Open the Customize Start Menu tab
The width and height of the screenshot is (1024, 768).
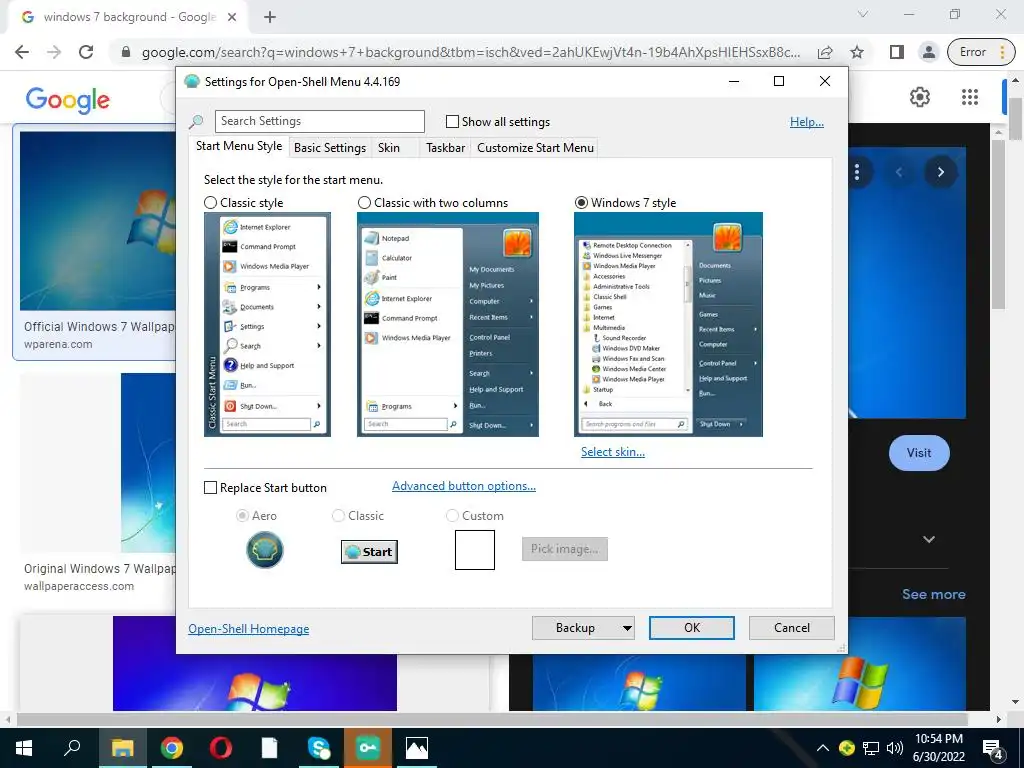tap(536, 148)
